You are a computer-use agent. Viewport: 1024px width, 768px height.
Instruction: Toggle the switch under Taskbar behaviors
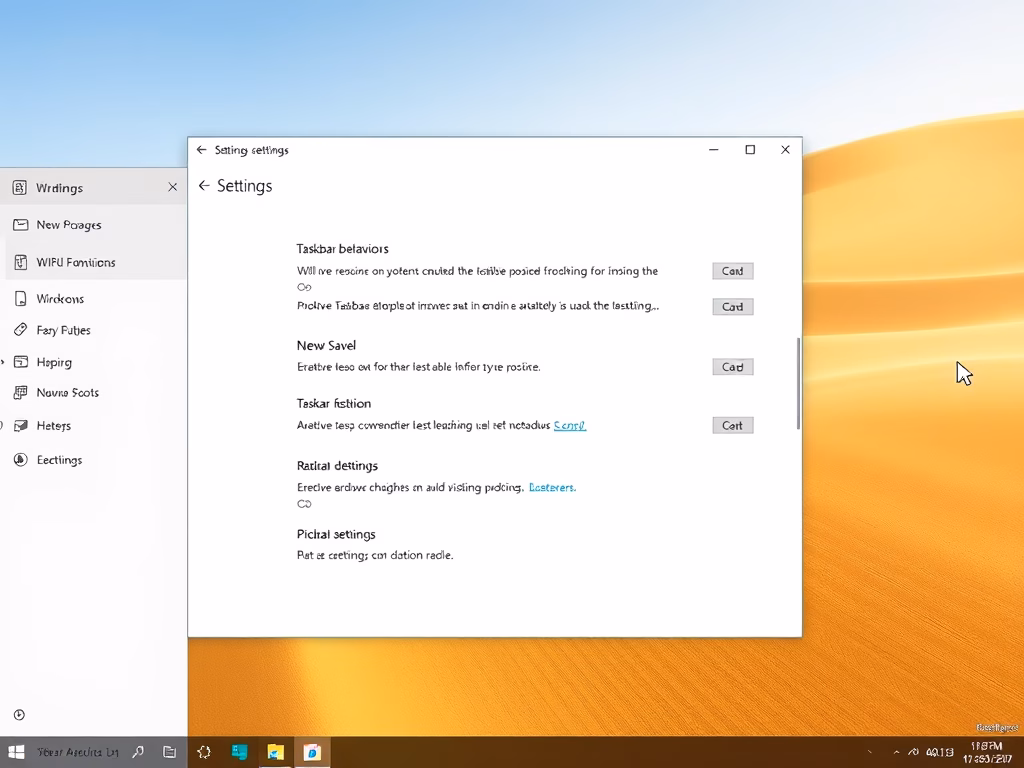[x=305, y=287]
